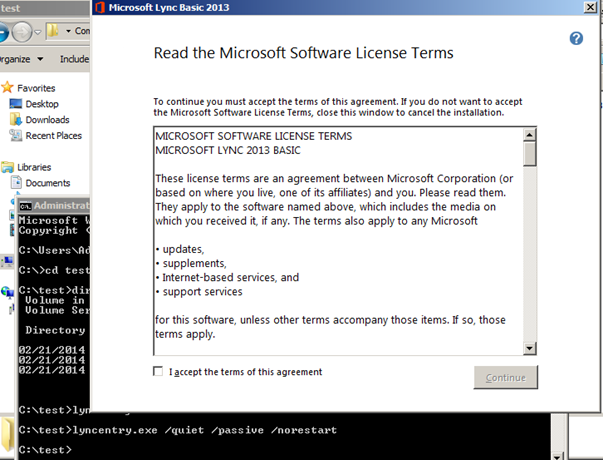Open the help icon in Lync setup
603x460 pixels.
576,38
